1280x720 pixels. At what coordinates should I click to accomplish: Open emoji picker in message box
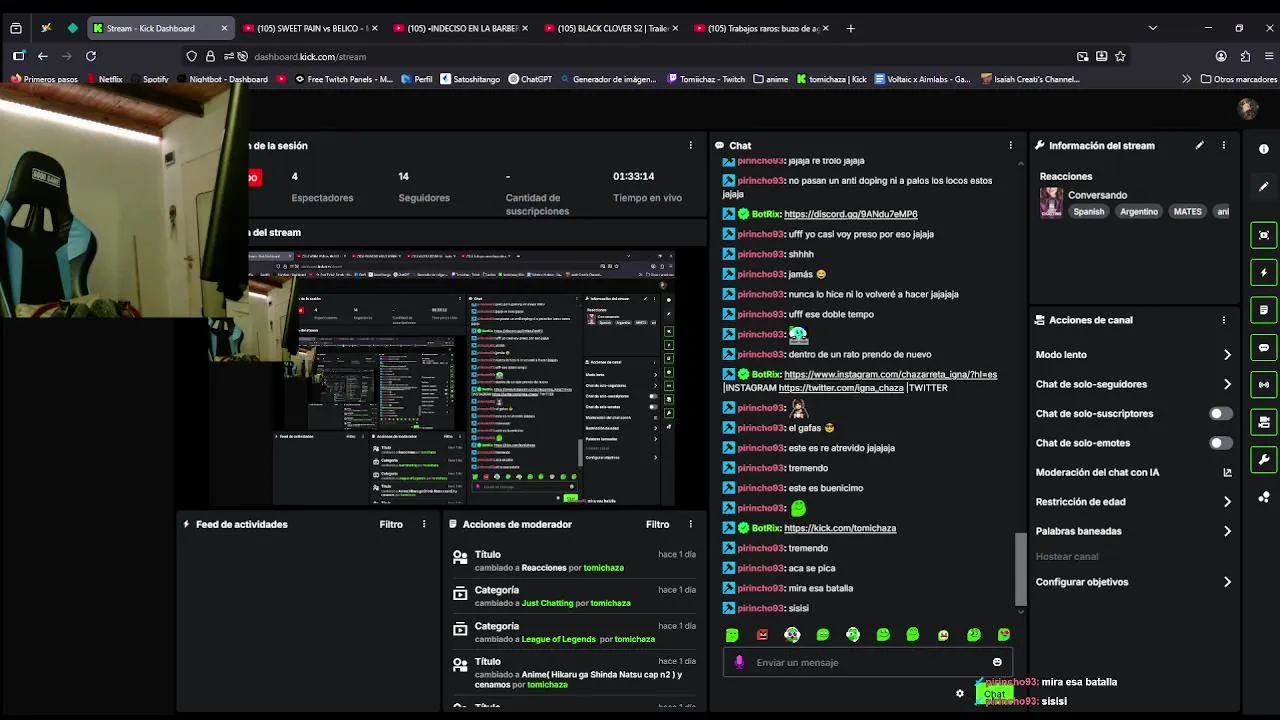click(x=997, y=662)
